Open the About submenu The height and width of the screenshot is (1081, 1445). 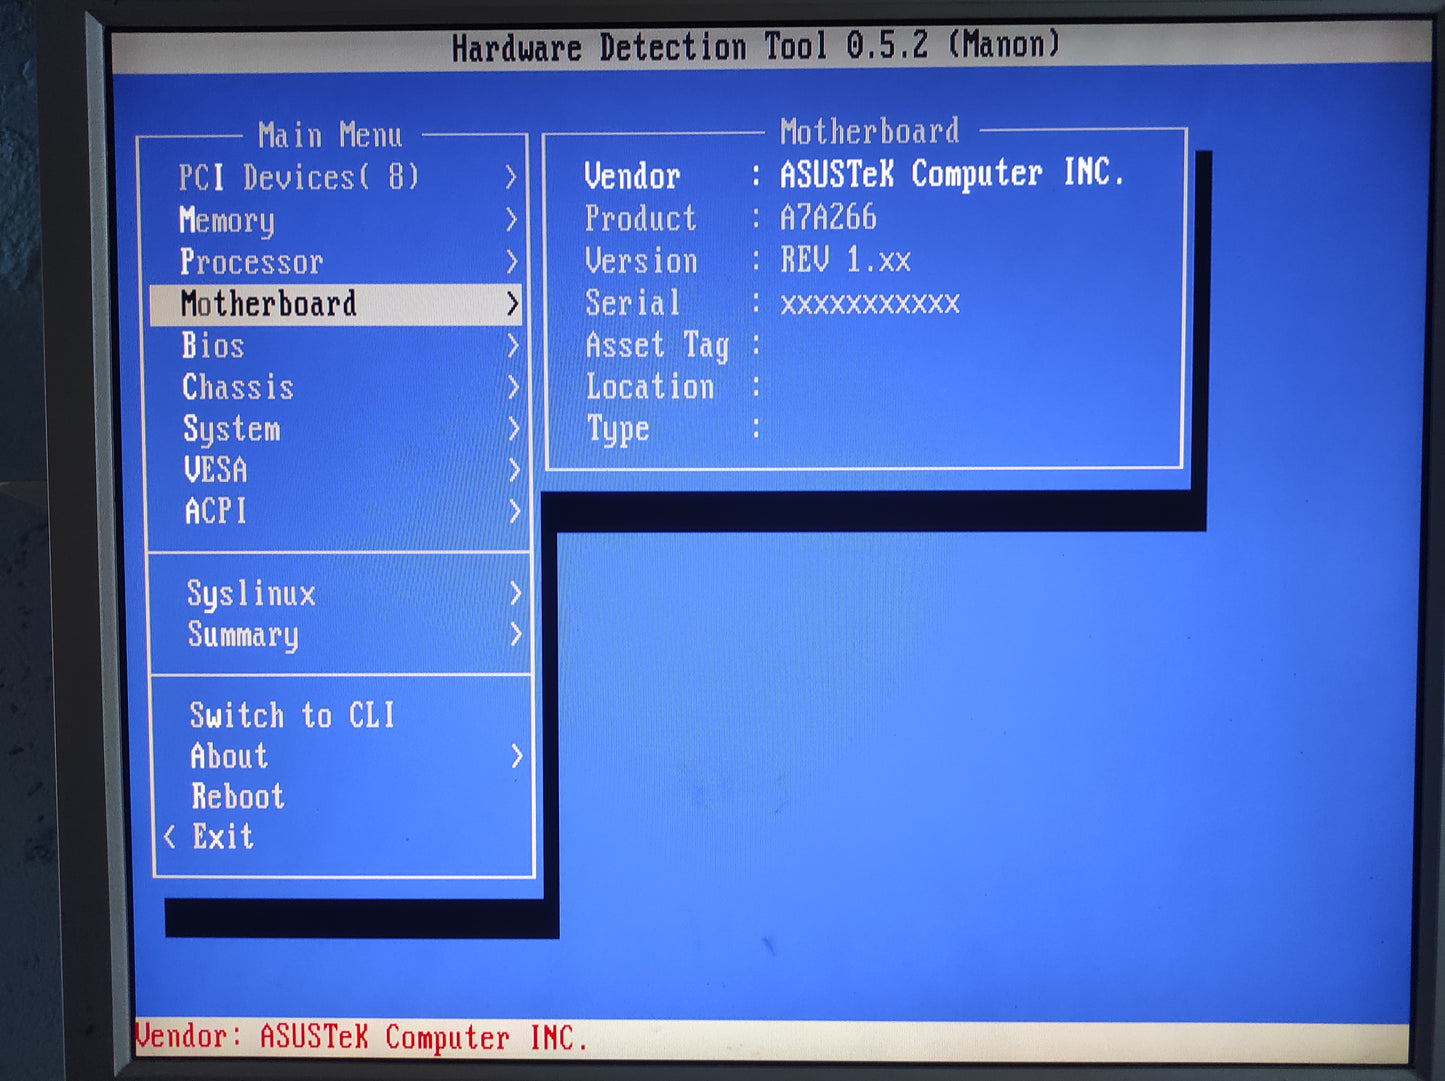click(x=229, y=756)
